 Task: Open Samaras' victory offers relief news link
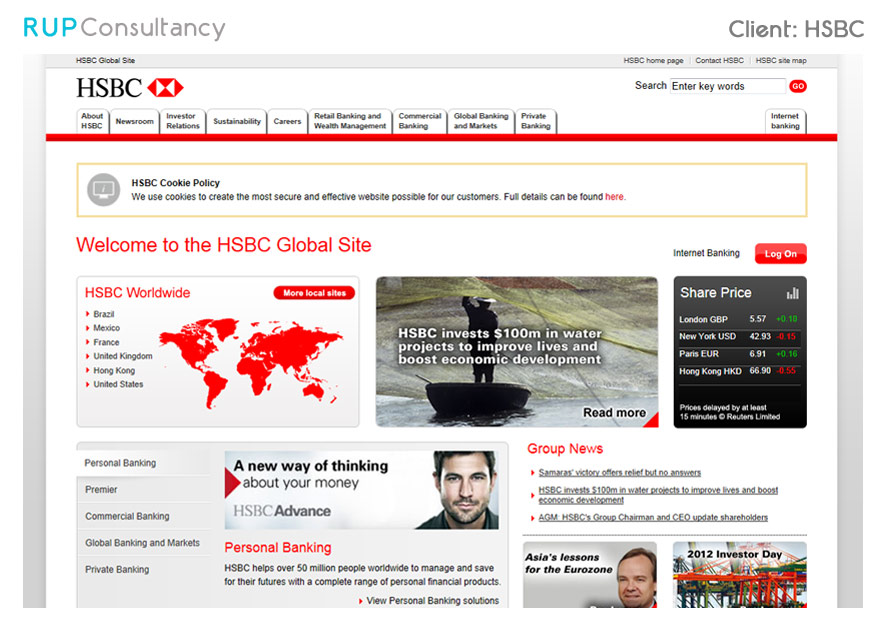(x=619, y=472)
